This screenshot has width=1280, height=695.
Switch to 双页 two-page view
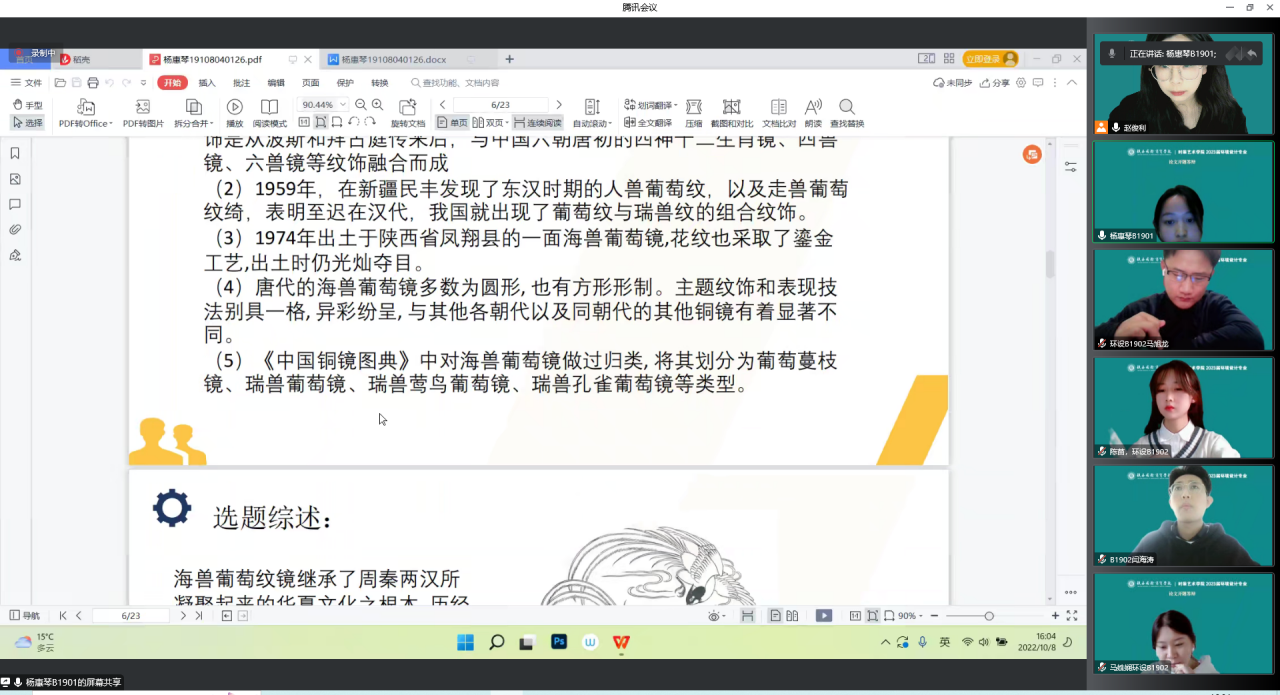492,123
